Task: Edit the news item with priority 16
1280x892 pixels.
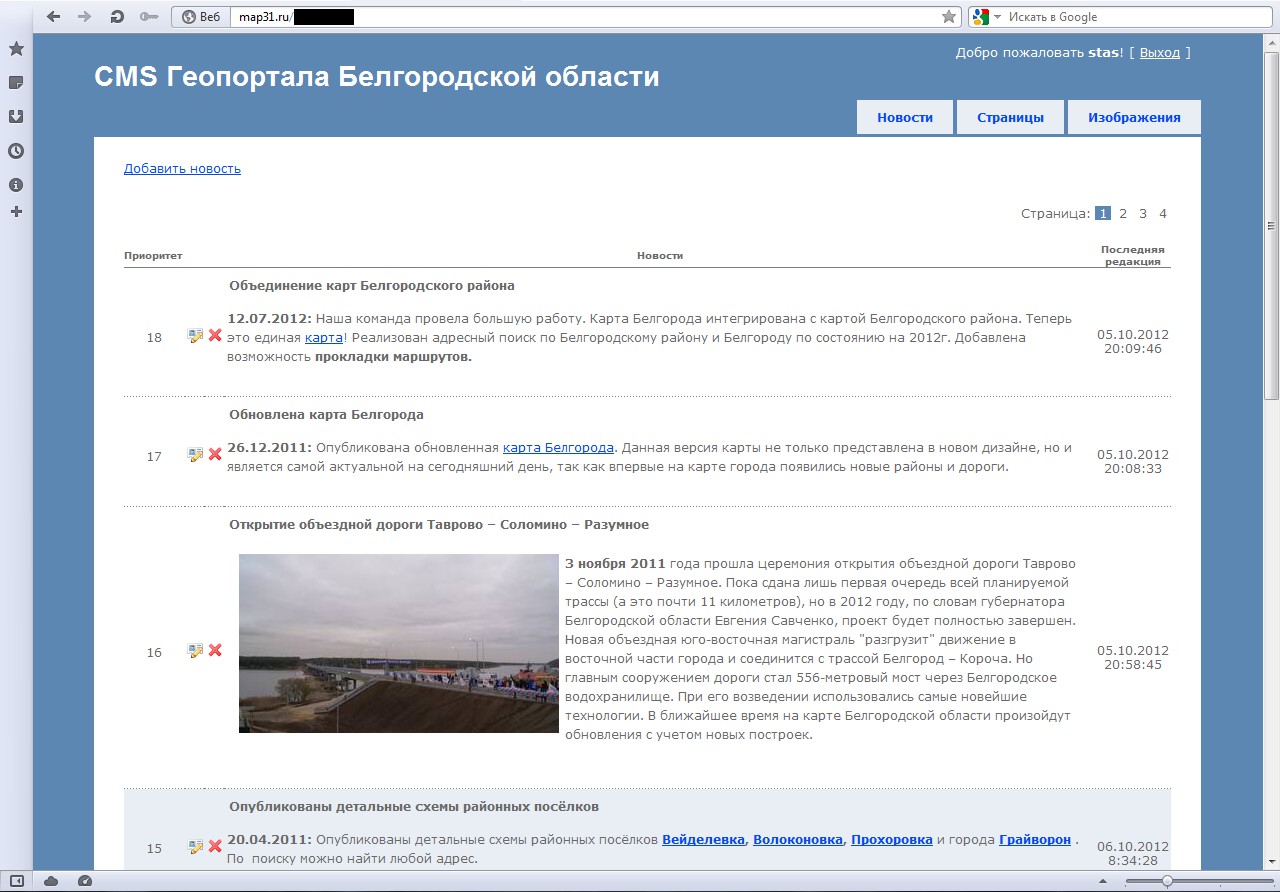Action: (196, 651)
